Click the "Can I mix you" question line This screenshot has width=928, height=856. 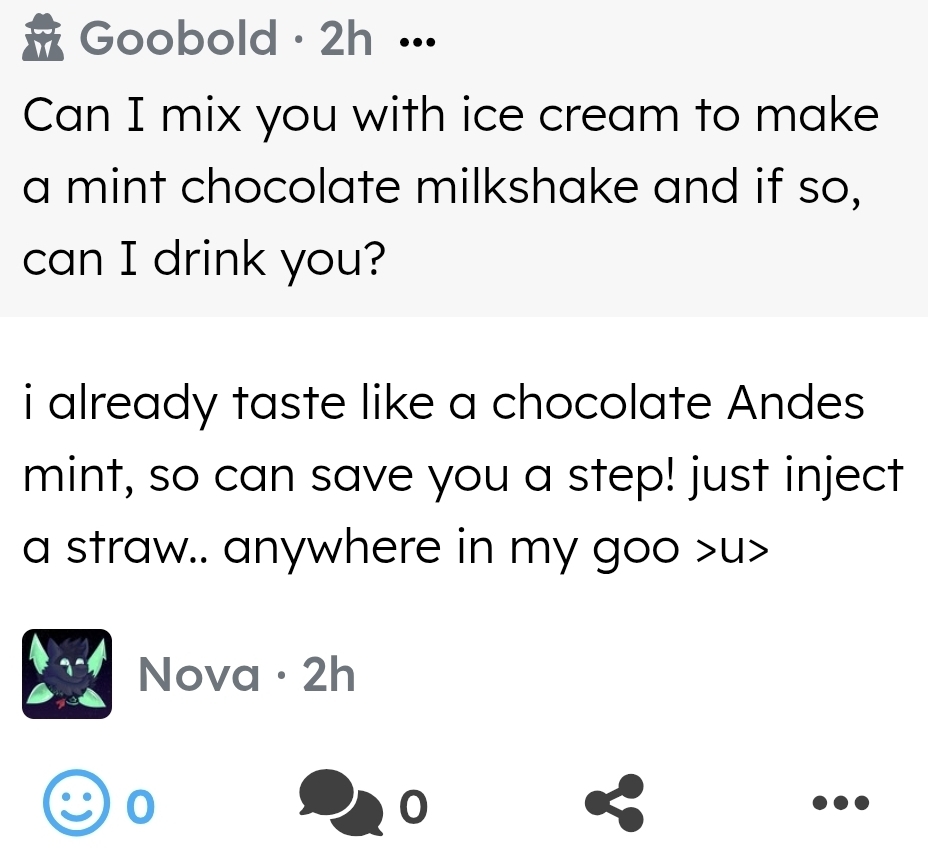[450, 117]
